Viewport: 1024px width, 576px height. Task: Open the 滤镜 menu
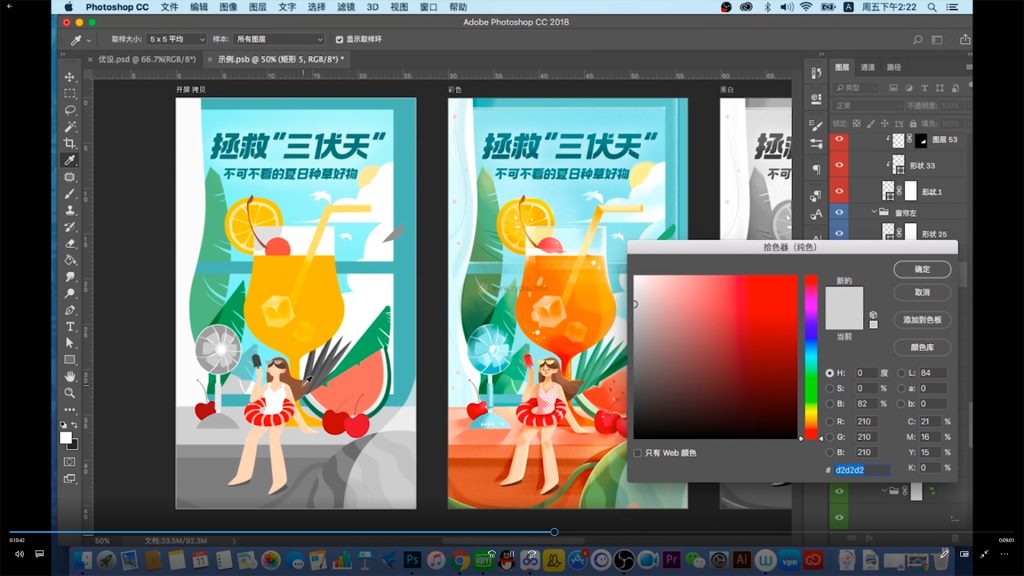(x=346, y=7)
